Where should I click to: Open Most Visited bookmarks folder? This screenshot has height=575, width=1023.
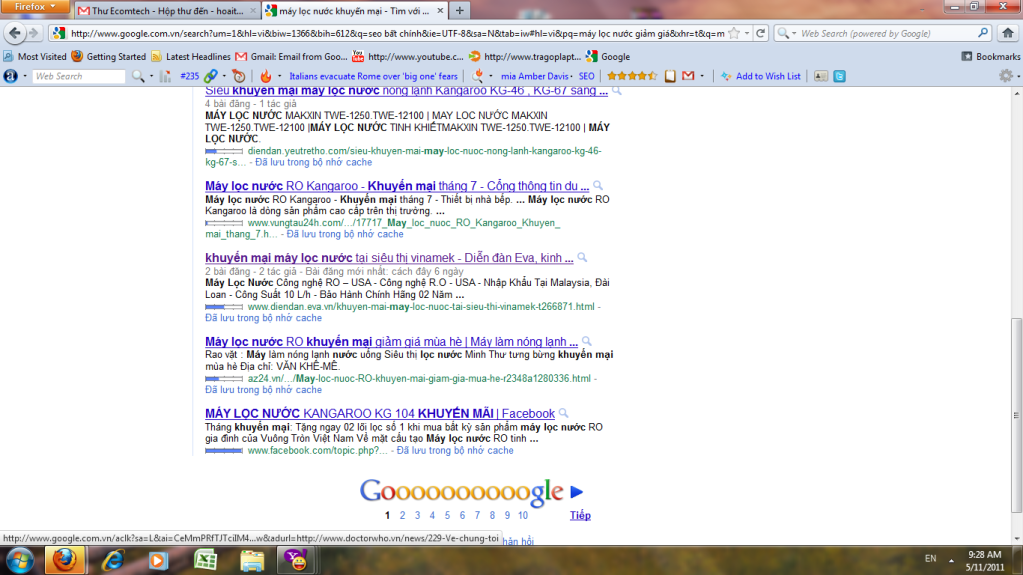pyautogui.click(x=35, y=57)
